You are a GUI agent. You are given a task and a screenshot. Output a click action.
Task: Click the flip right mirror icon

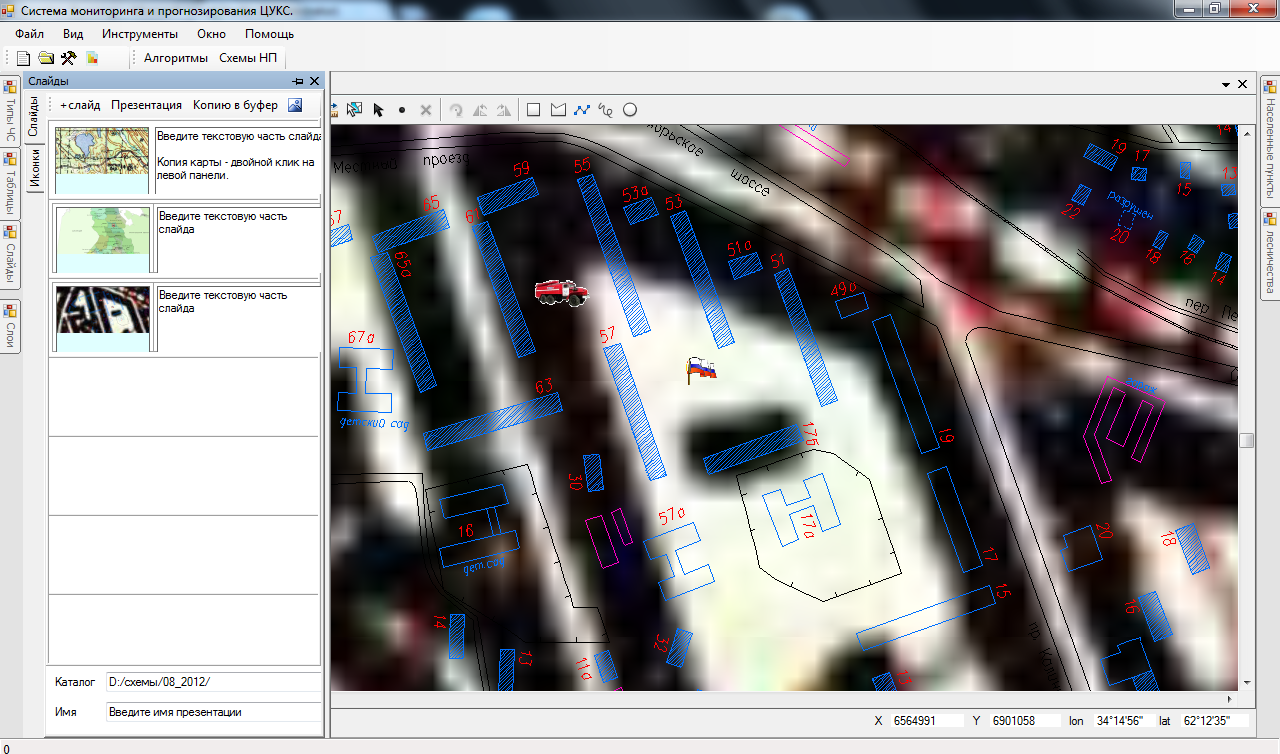pyautogui.click(x=503, y=110)
